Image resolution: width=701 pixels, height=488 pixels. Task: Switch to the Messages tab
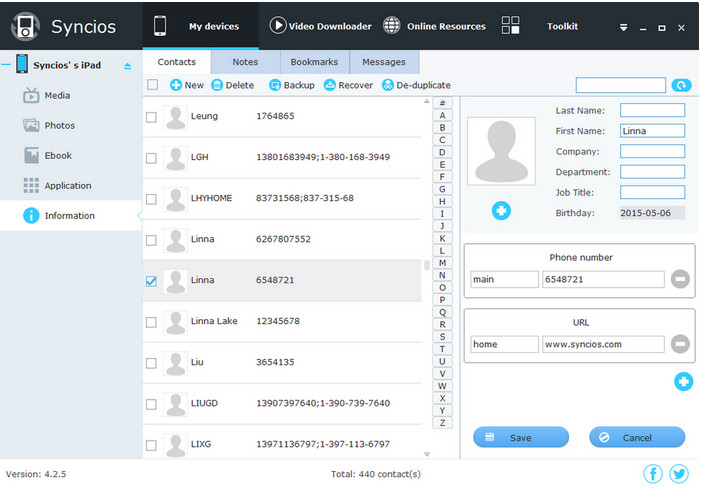[384, 62]
